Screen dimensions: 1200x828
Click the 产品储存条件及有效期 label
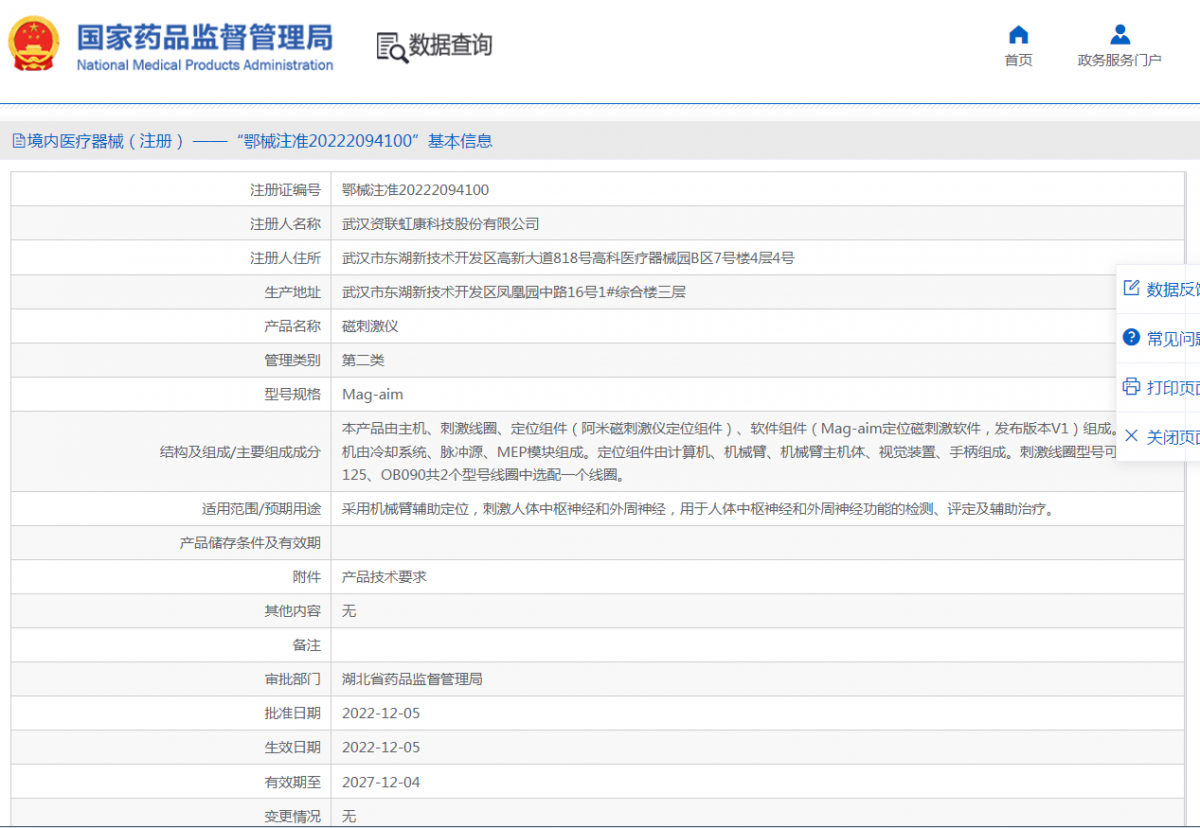[250, 543]
